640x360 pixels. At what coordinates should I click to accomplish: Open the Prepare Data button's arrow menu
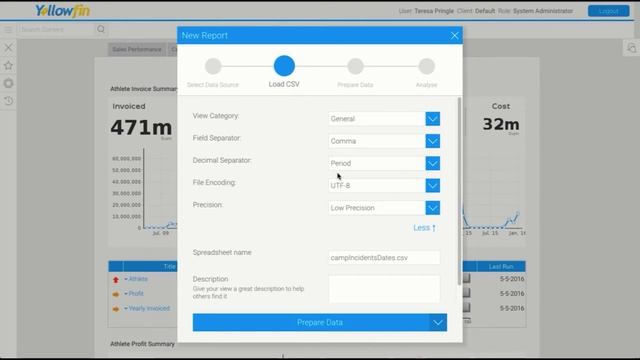click(x=438, y=322)
